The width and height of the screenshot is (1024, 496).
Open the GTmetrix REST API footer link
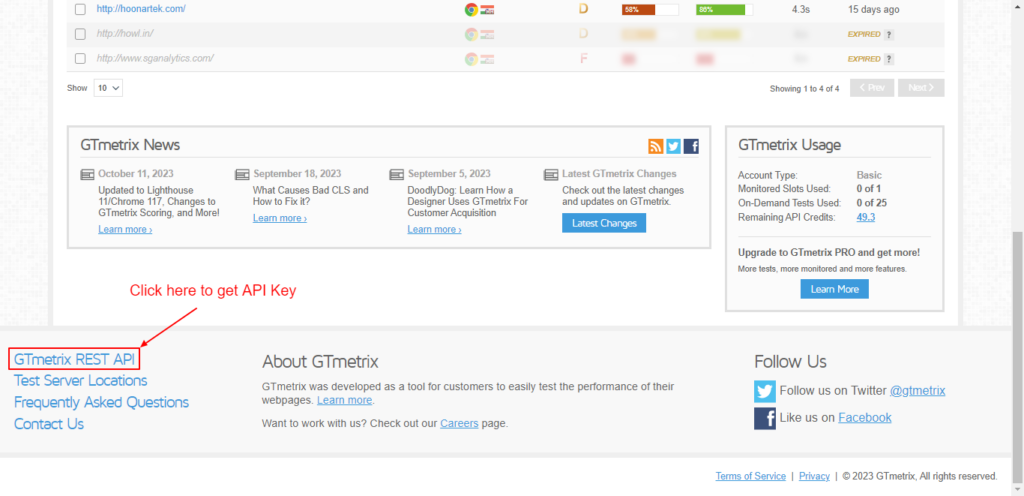pos(74,358)
